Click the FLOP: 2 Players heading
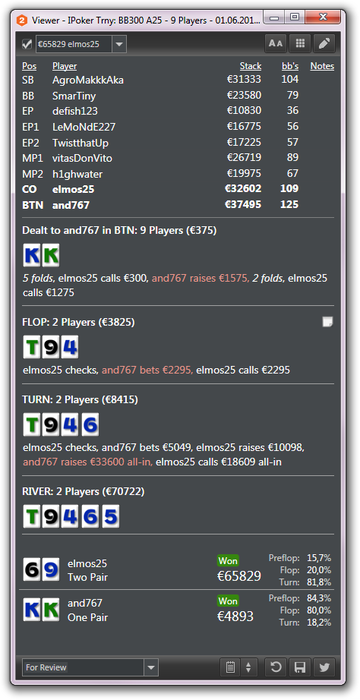Image resolution: width=360 pixels, height=700 pixels. pyautogui.click(x=79, y=322)
